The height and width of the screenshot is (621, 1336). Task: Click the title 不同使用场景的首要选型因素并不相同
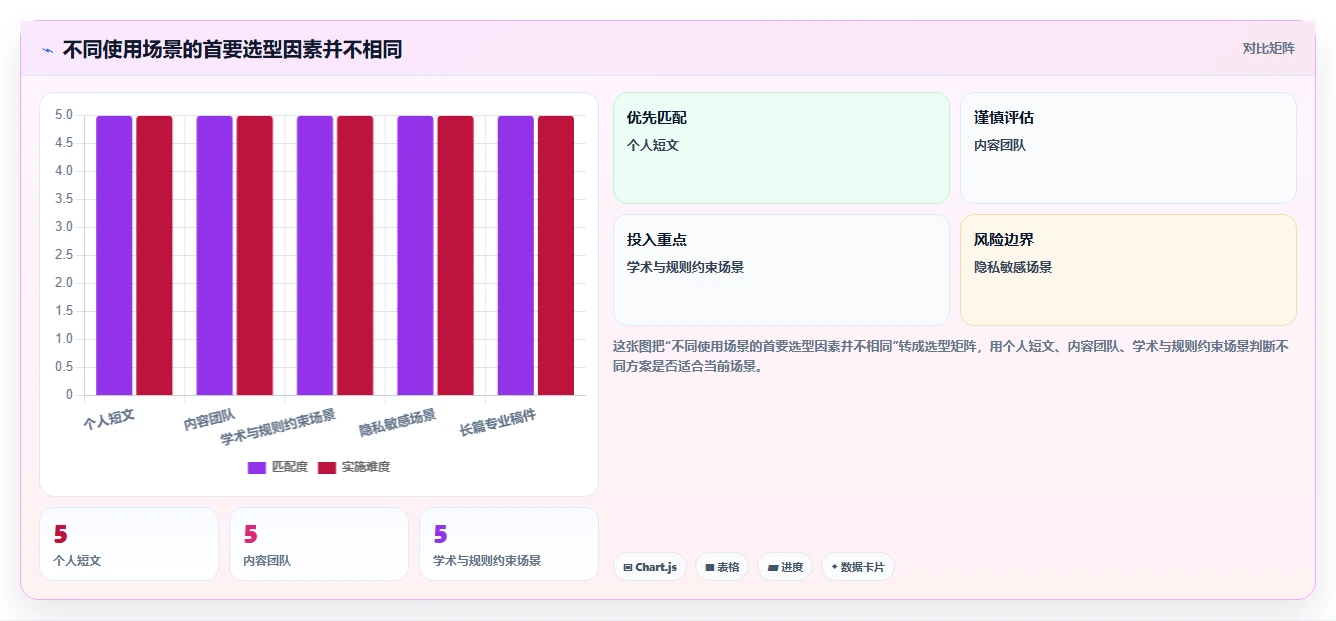(232, 49)
